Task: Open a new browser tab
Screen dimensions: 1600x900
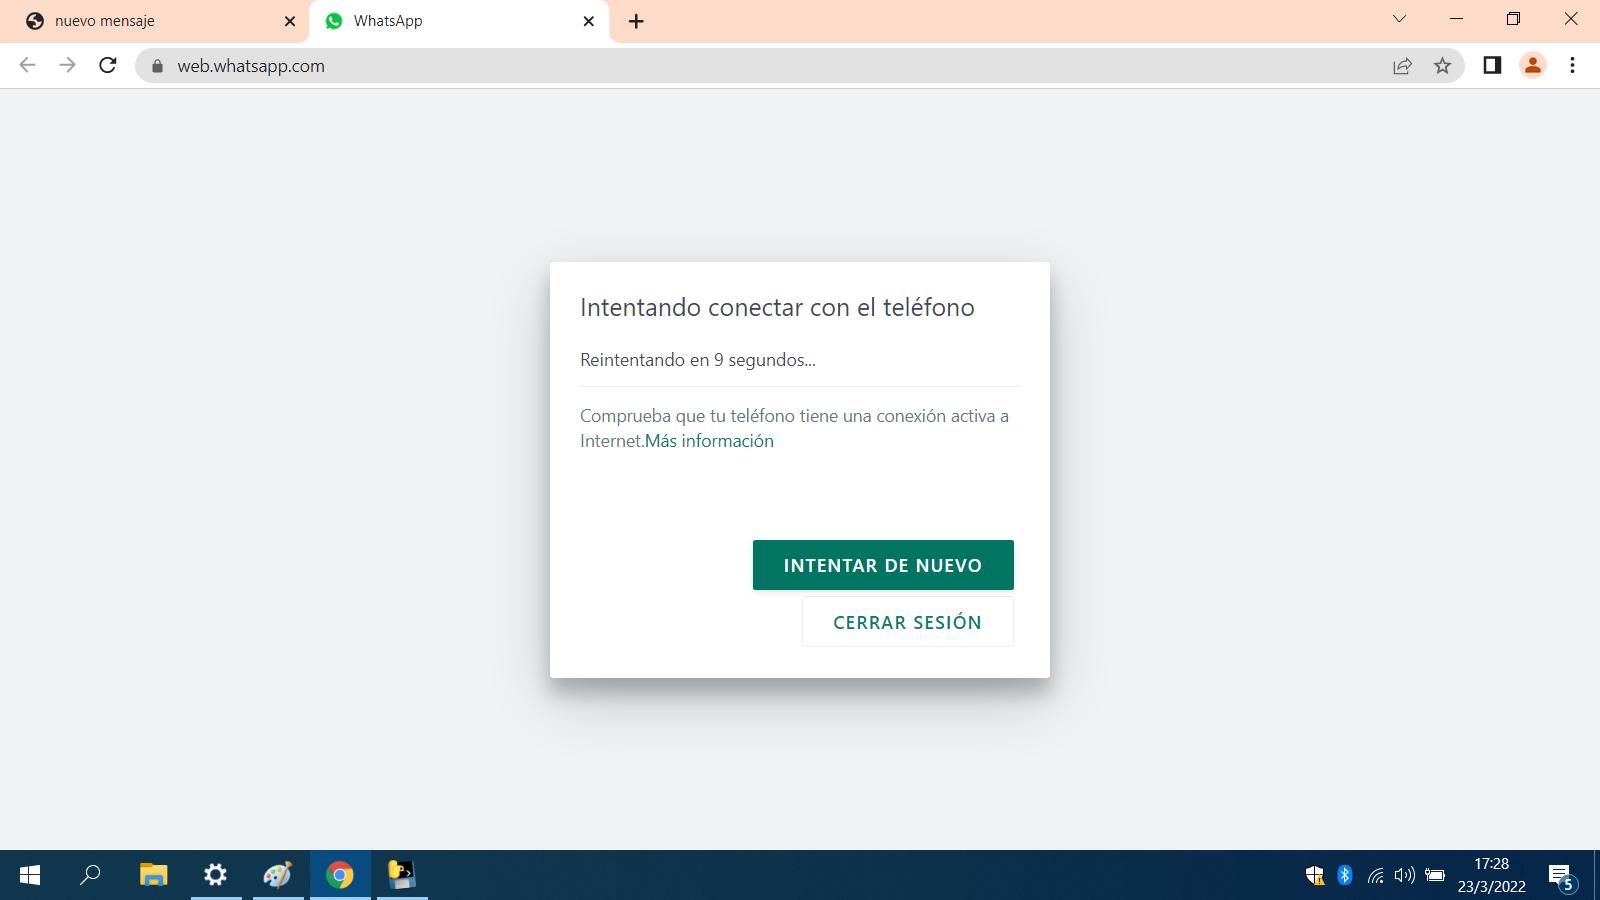Action: [636, 21]
